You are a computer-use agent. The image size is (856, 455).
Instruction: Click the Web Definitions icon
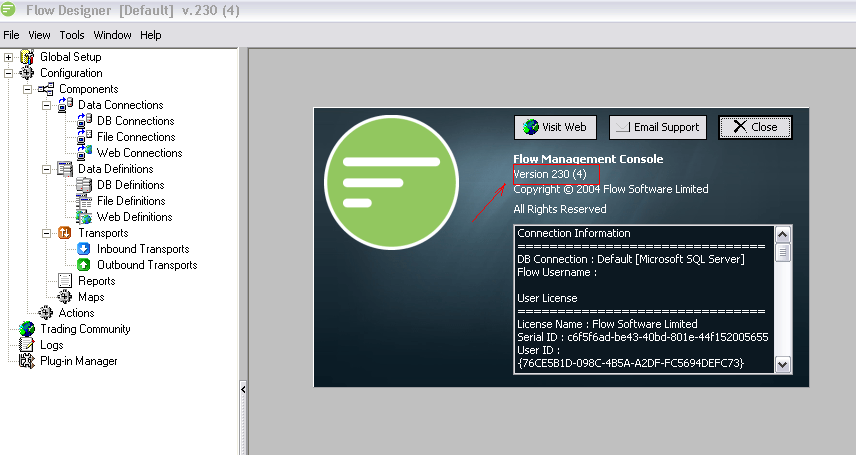[84, 217]
